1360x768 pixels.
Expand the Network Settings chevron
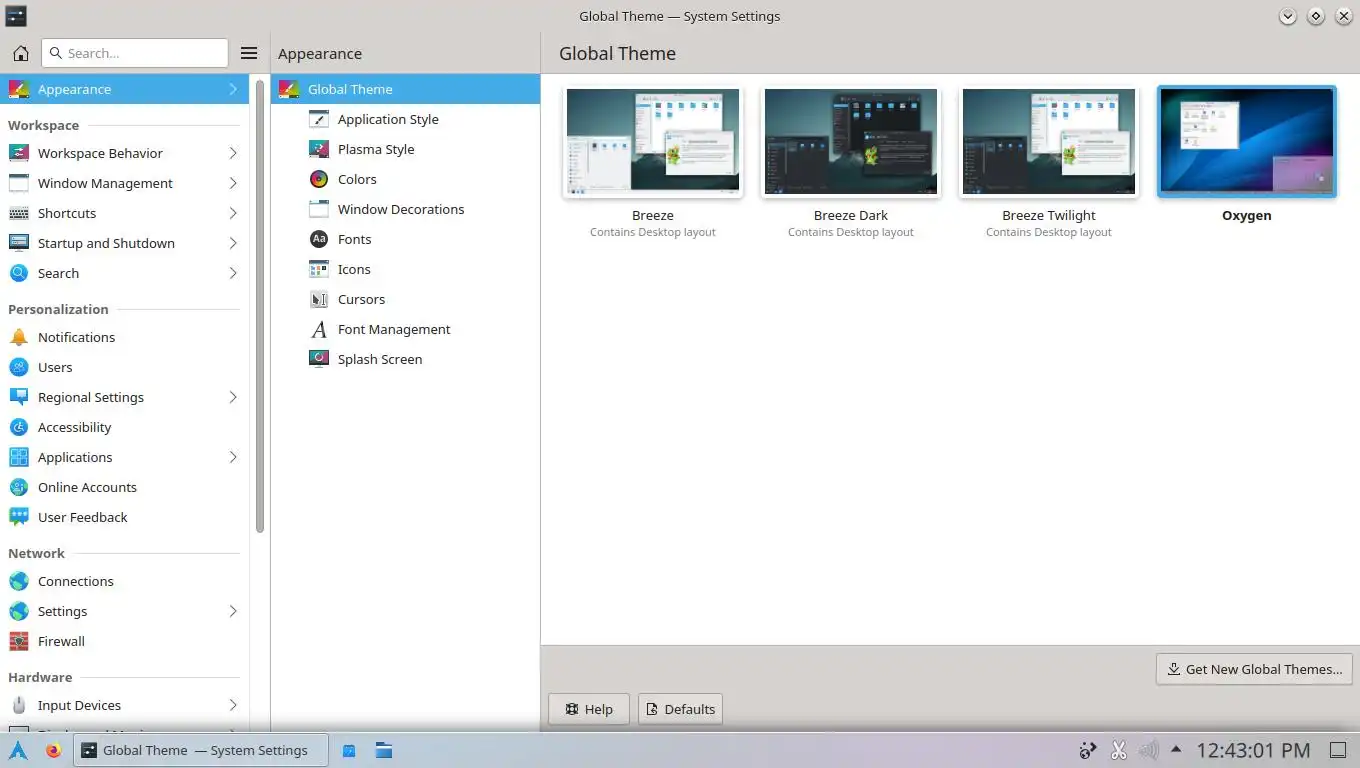click(233, 611)
